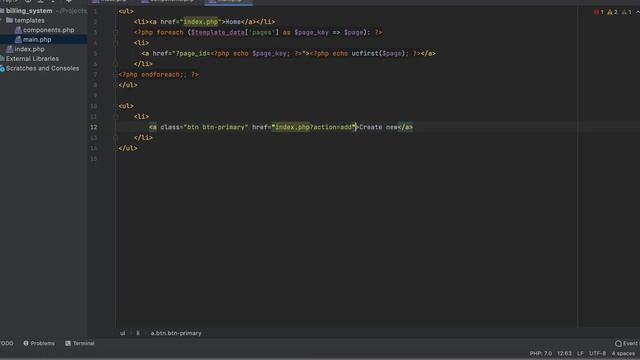
Task: Click the index.php file icon in tree
Action: 9,49
